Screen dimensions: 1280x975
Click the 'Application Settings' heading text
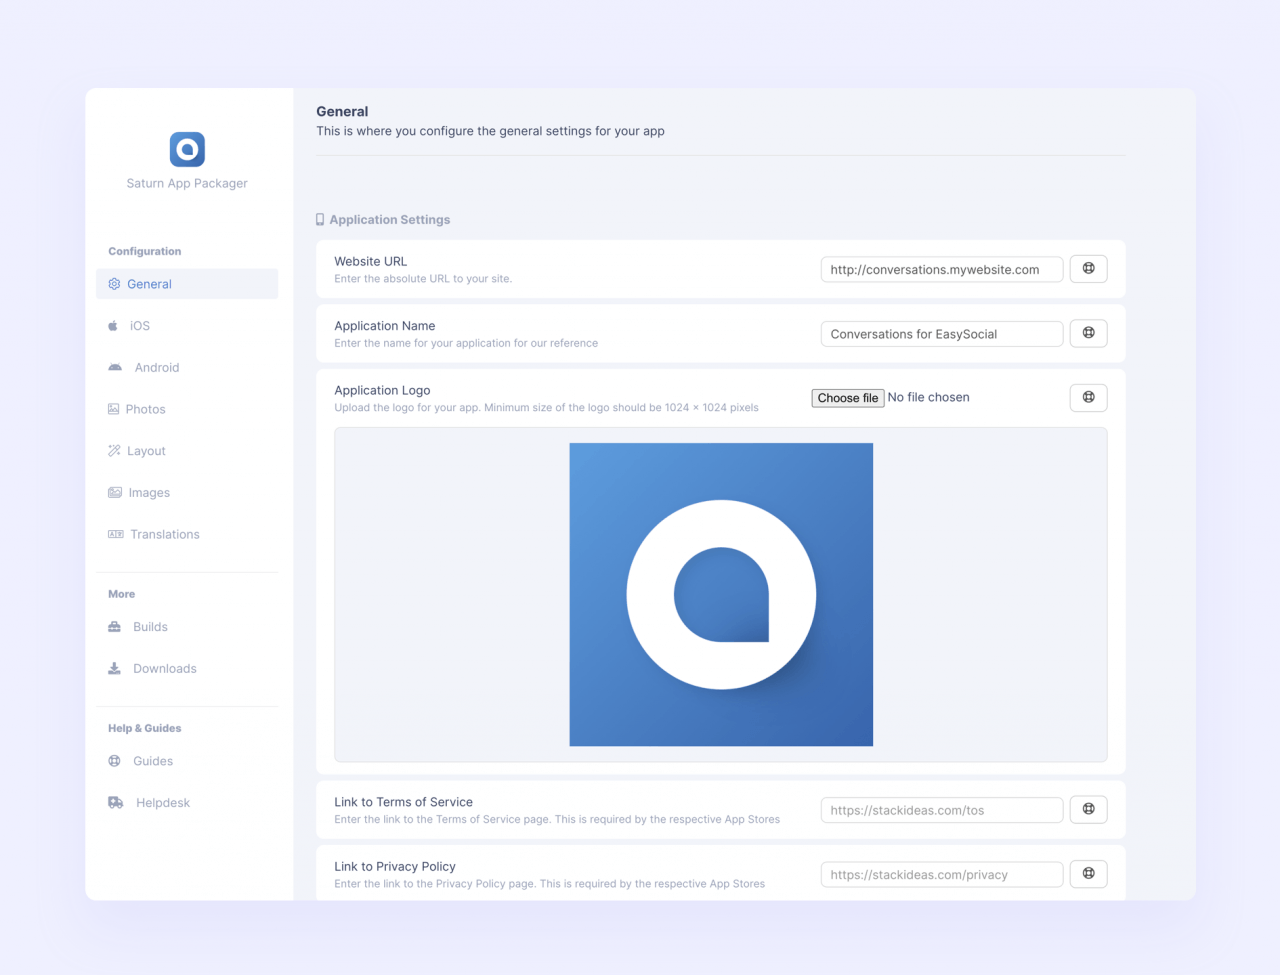coord(390,220)
